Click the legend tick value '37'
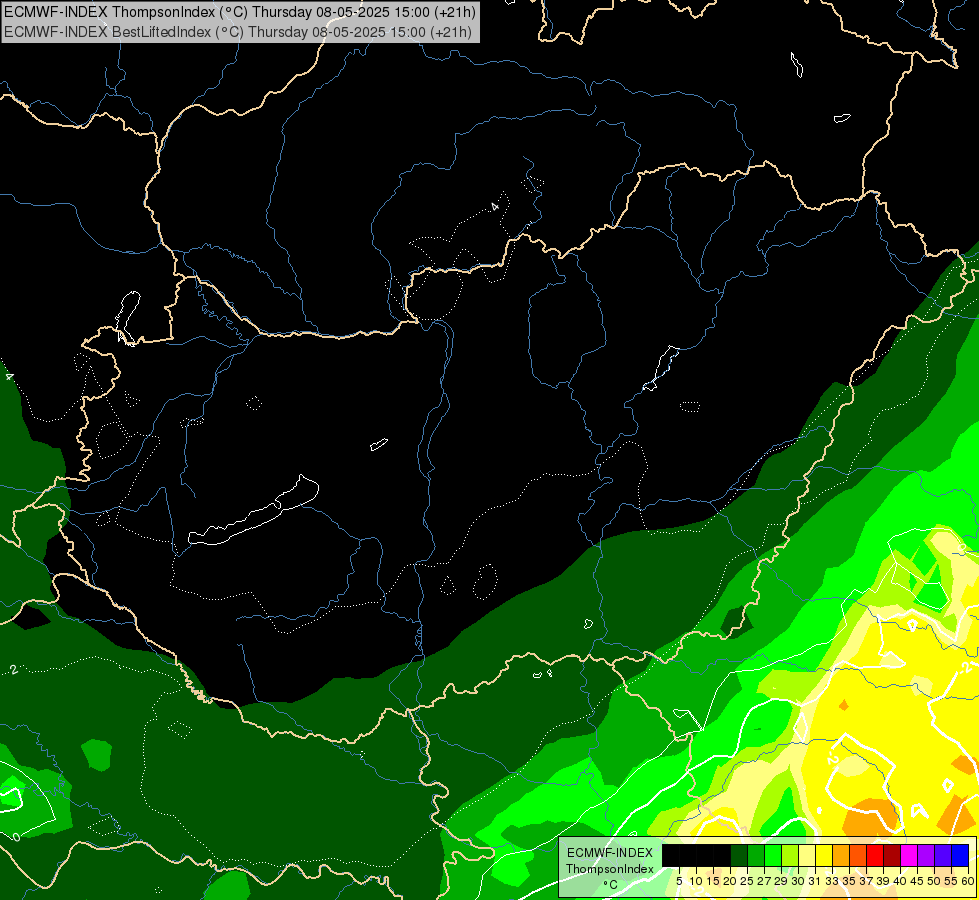The width and height of the screenshot is (979, 900). click(x=865, y=881)
